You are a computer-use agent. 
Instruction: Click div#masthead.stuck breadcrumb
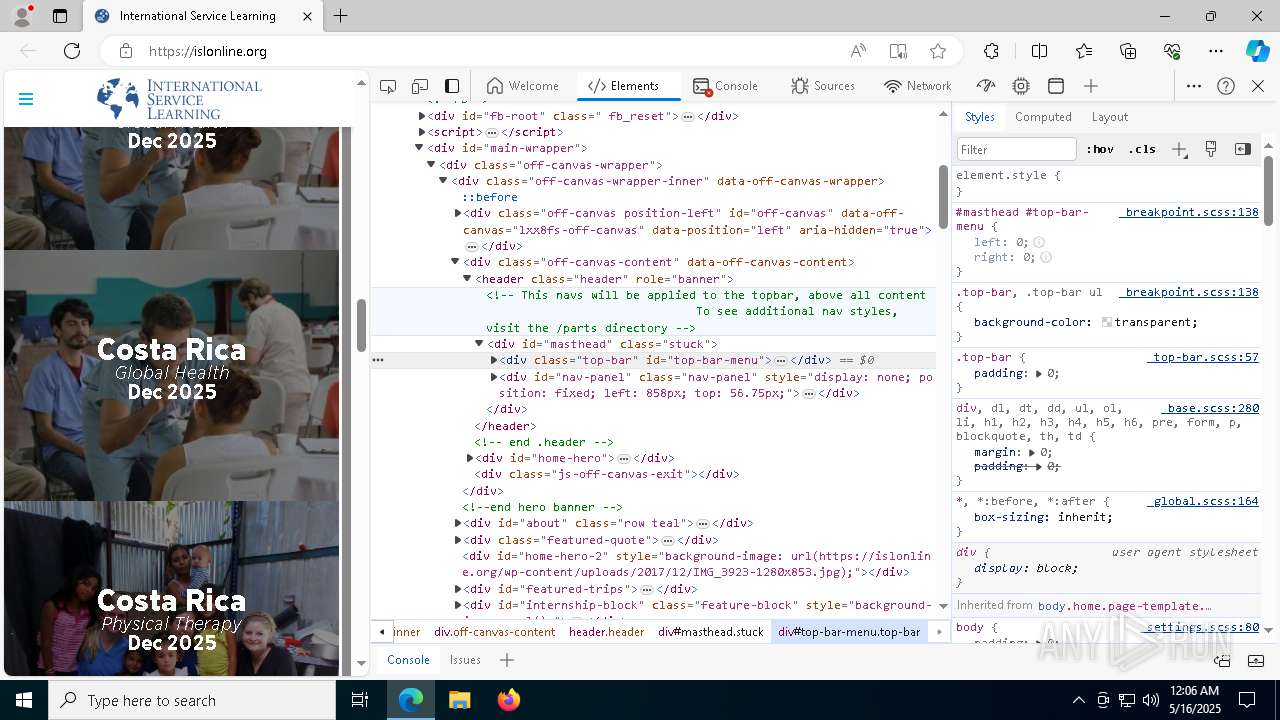[x=711, y=632]
